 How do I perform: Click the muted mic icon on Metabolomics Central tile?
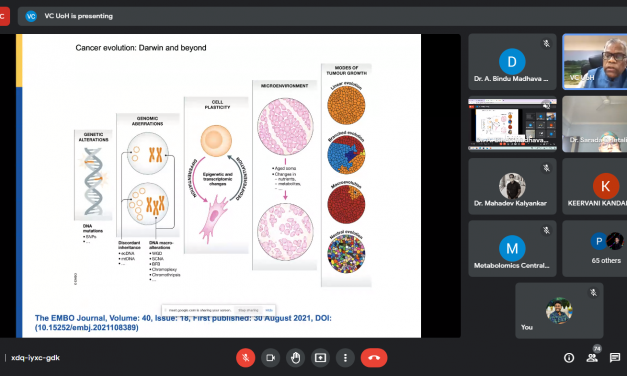tap(546, 230)
